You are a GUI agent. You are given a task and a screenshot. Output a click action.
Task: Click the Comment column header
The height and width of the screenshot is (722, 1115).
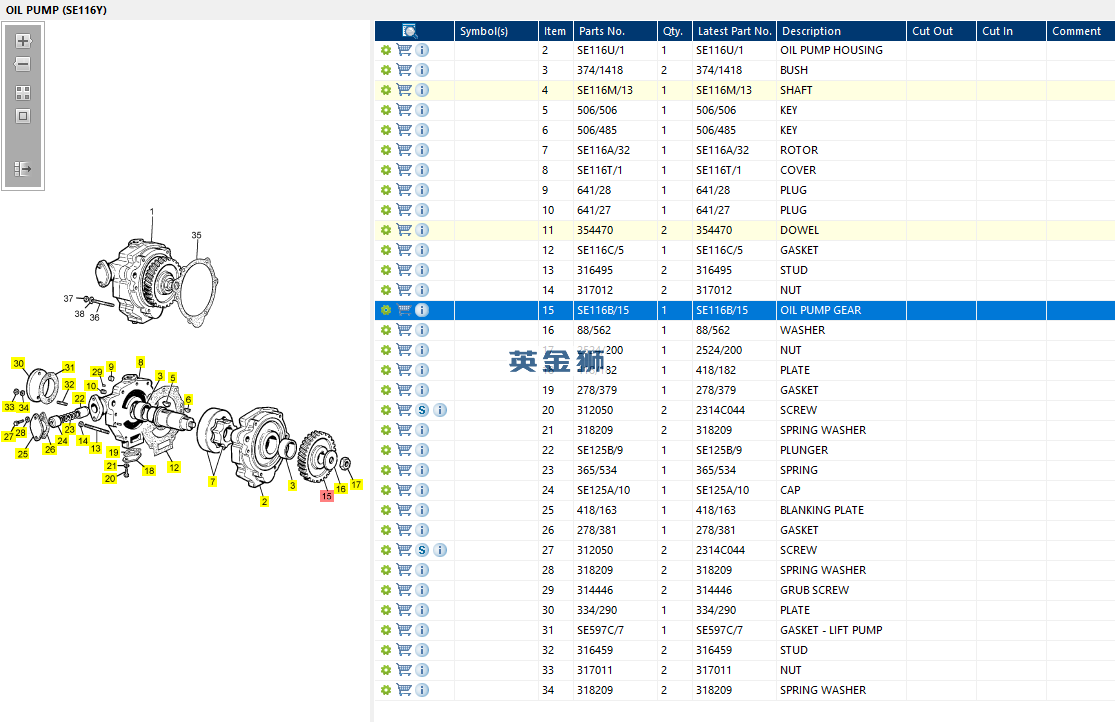click(x=1081, y=31)
